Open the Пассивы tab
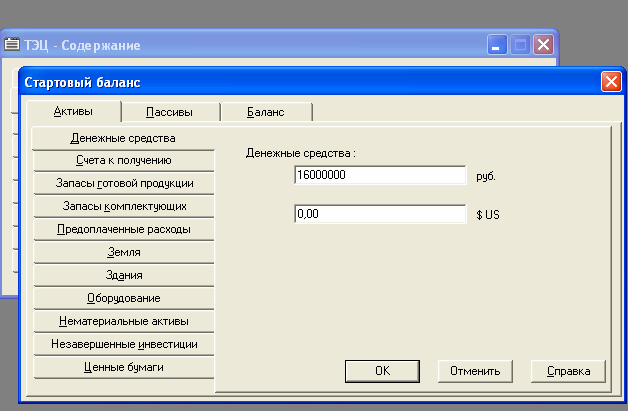 click(x=169, y=112)
